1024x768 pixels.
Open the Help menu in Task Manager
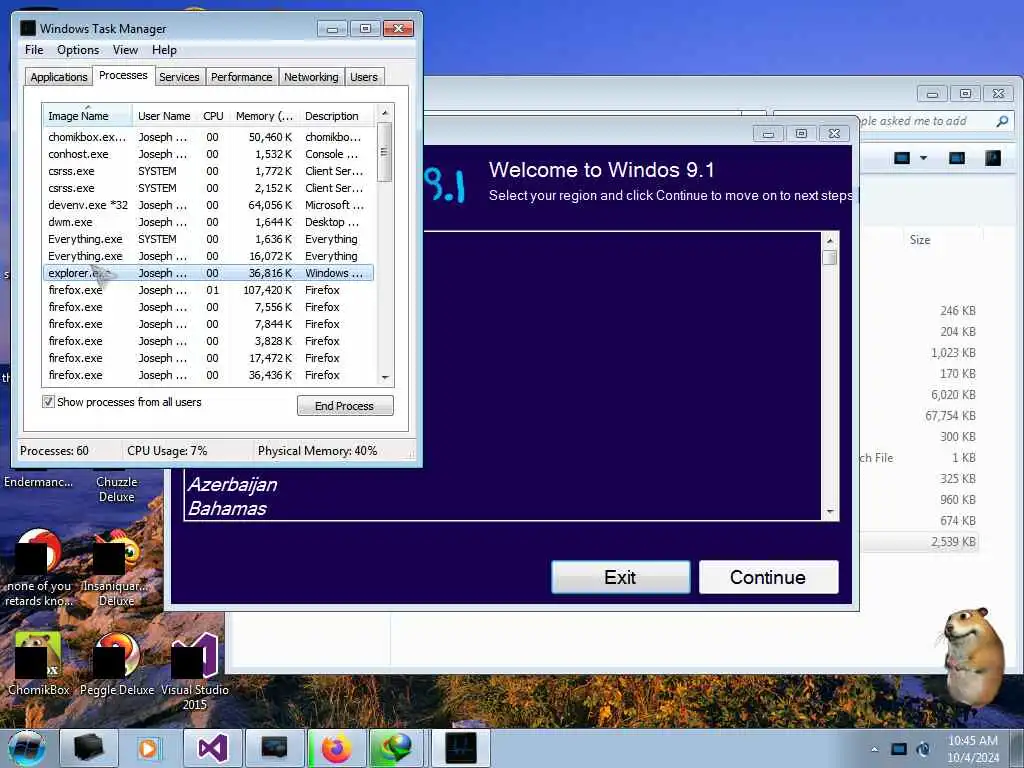(164, 50)
